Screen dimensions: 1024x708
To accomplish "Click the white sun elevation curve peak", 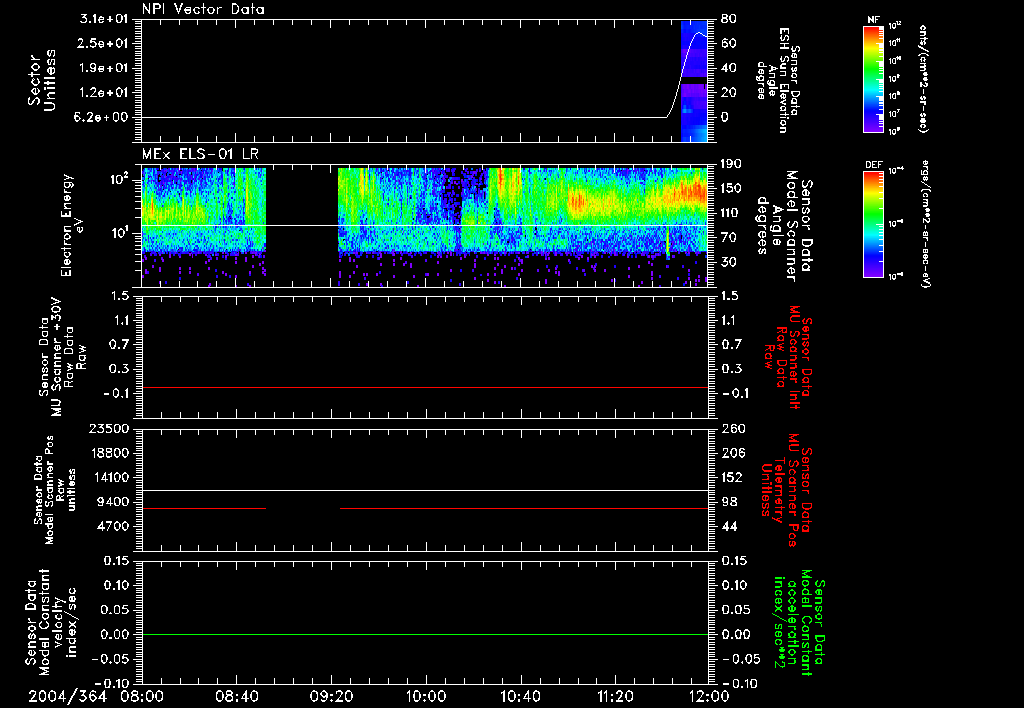I will (x=699, y=33).
